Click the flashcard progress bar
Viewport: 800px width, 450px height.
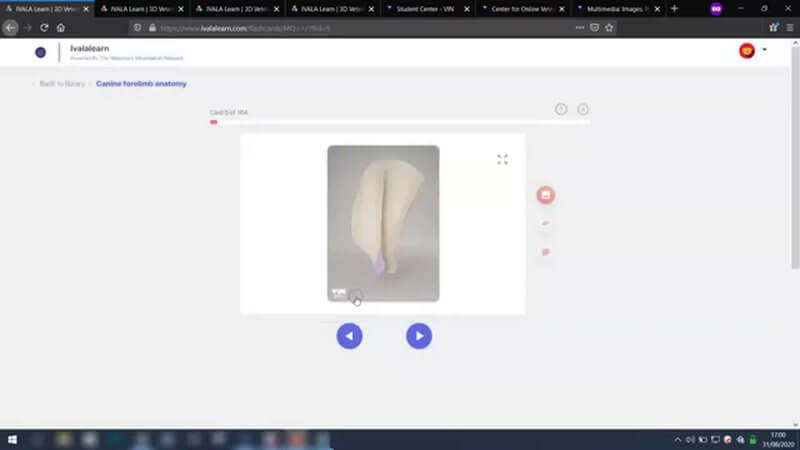pos(400,122)
